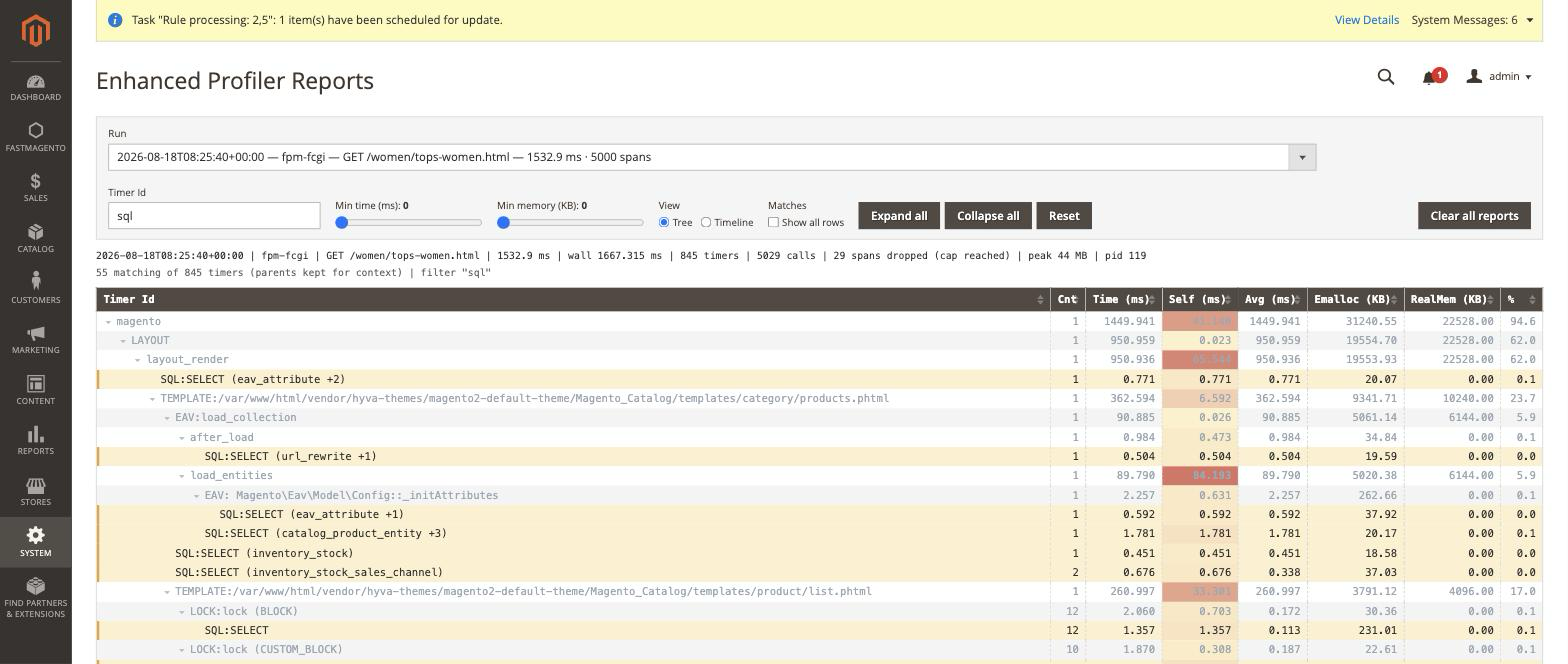
Task: Sort by the RealMem (KB) column header
Action: [x=1452, y=299]
